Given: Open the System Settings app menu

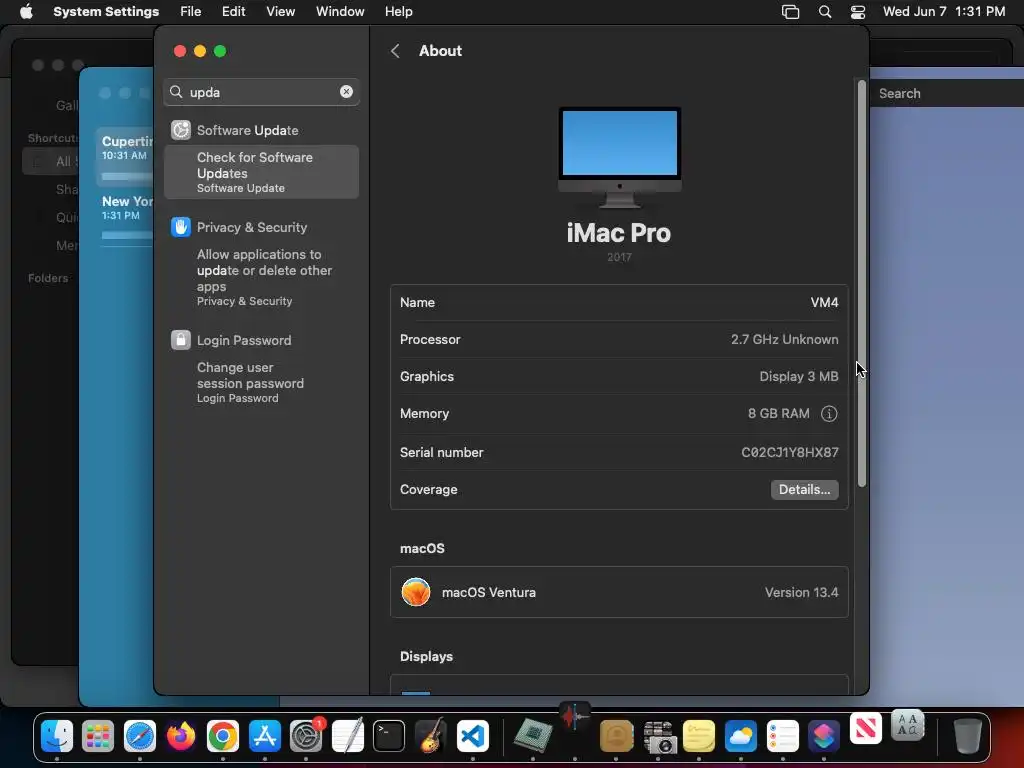Looking at the screenshot, I should click(x=106, y=12).
